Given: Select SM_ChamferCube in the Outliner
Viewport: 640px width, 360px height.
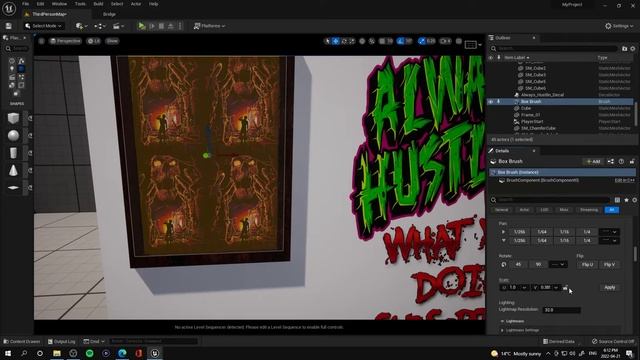Looking at the screenshot, I should click(x=538, y=128).
